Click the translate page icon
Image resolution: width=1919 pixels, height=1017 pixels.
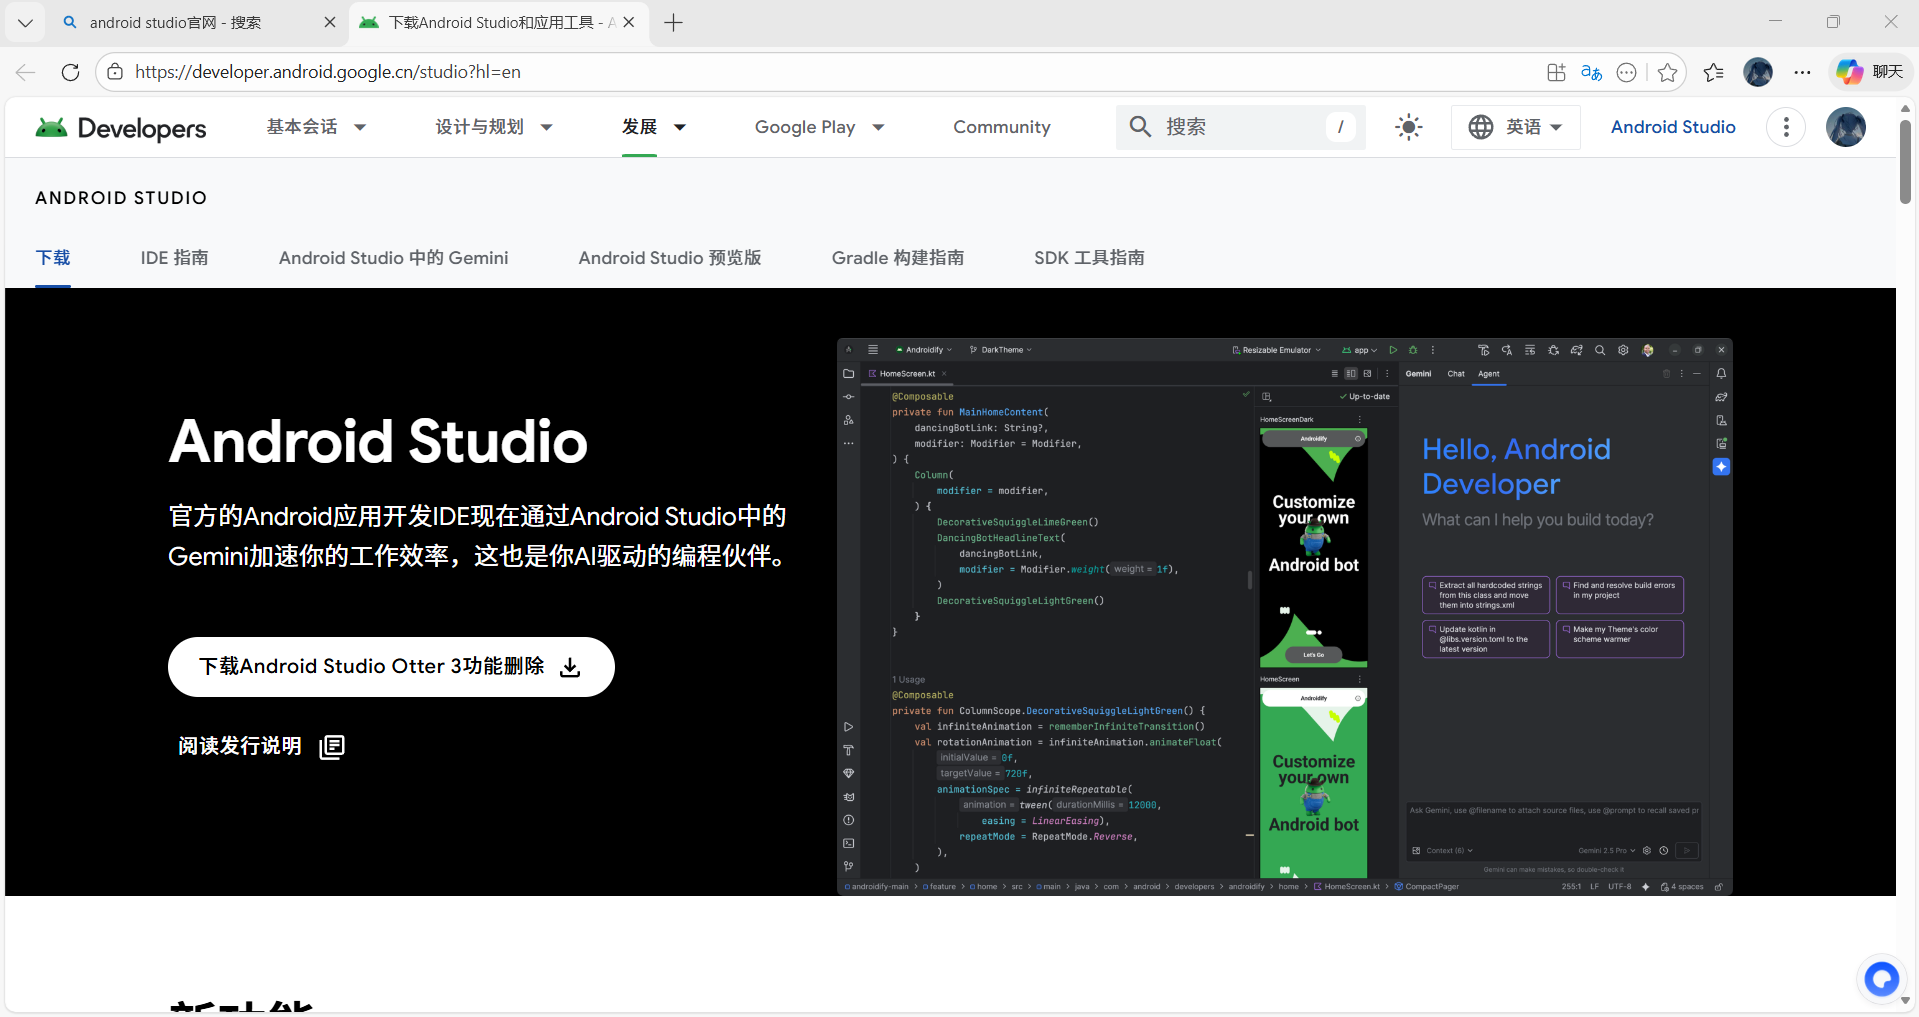[x=1591, y=72]
